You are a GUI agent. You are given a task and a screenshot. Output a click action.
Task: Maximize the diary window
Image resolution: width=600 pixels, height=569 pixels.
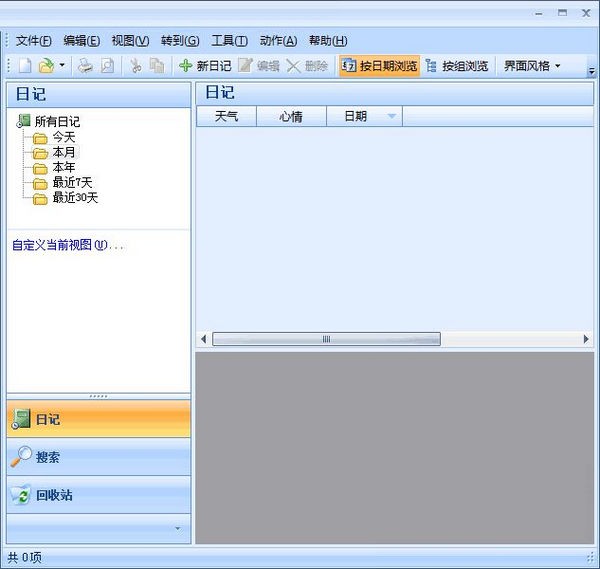(562, 13)
